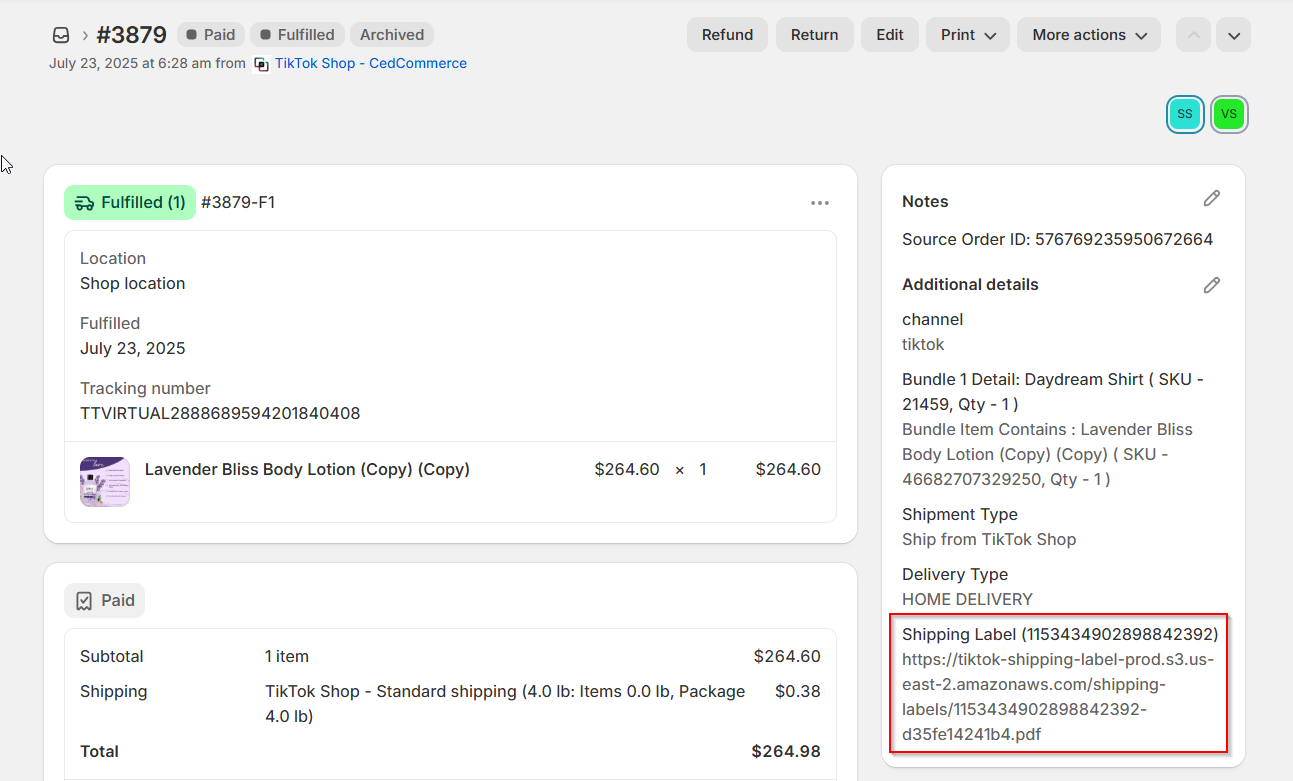
Task: Click the order number #3879 heading
Action: click(x=131, y=35)
